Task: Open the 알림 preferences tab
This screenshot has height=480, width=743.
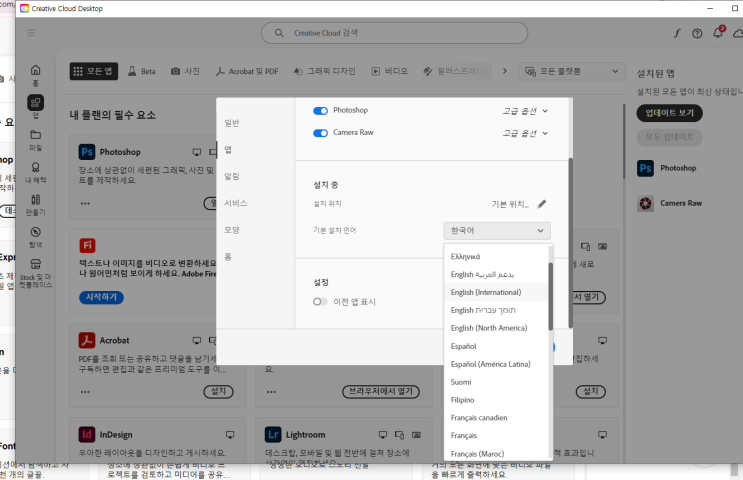Action: (232, 176)
